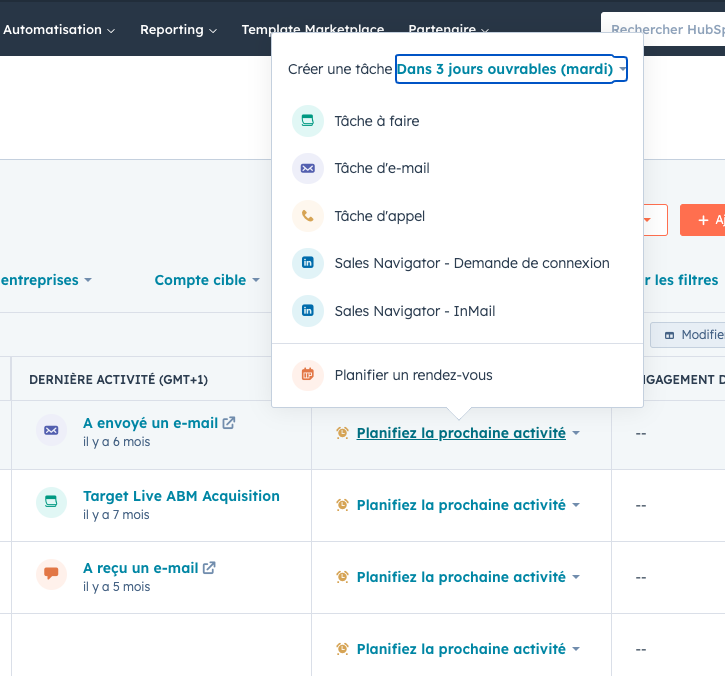This screenshot has height=676, width=725.
Task: Click chat icon in A reçu un e-mail row
Action: pos(51,574)
